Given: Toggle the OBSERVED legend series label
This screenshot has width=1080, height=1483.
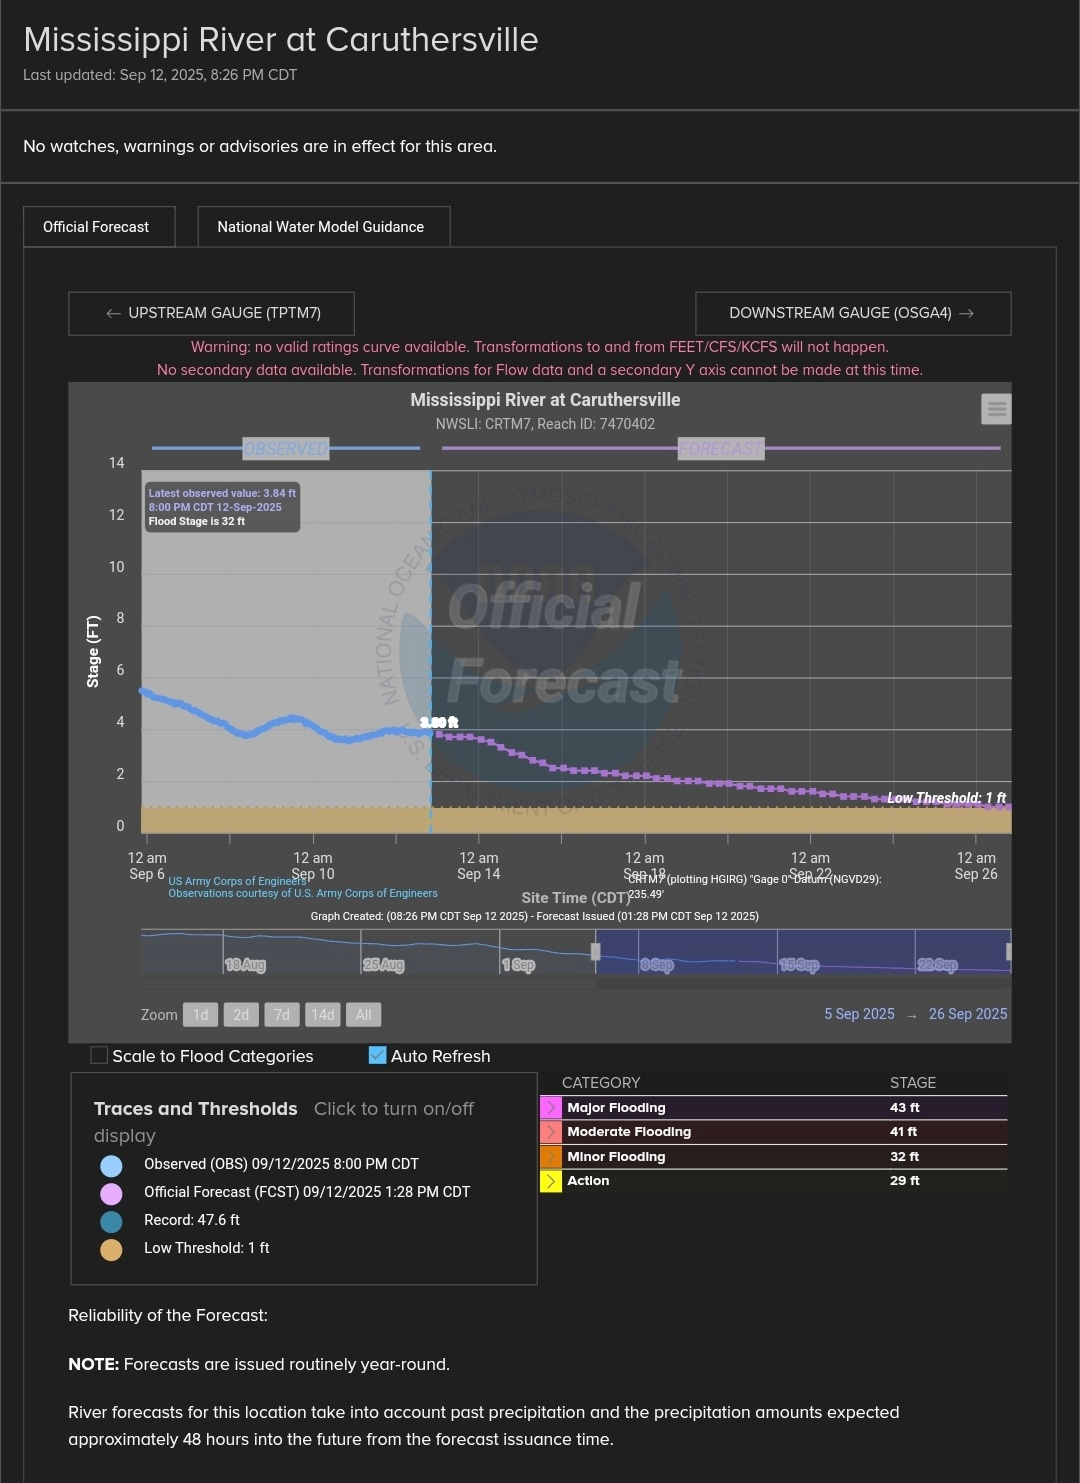Looking at the screenshot, I should (286, 448).
